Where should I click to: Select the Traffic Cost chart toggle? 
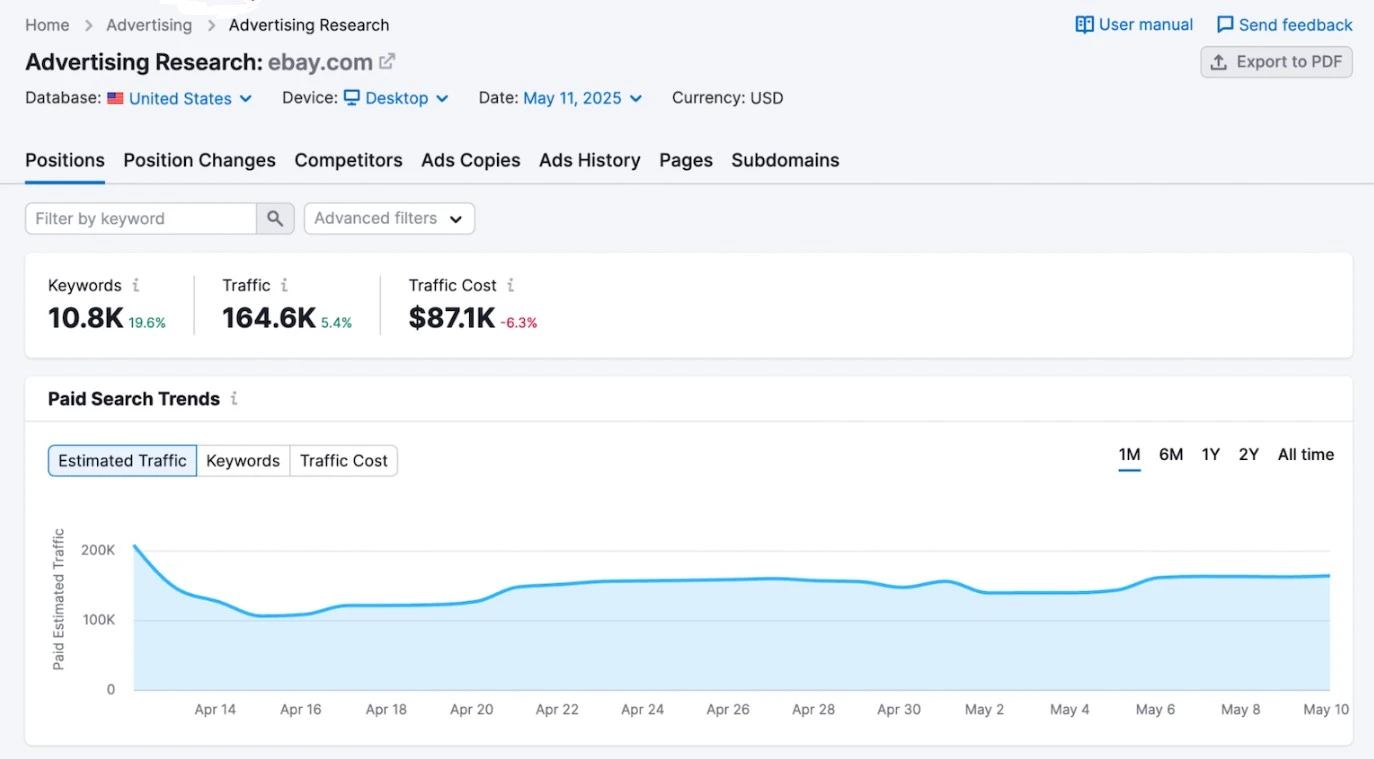(x=344, y=461)
